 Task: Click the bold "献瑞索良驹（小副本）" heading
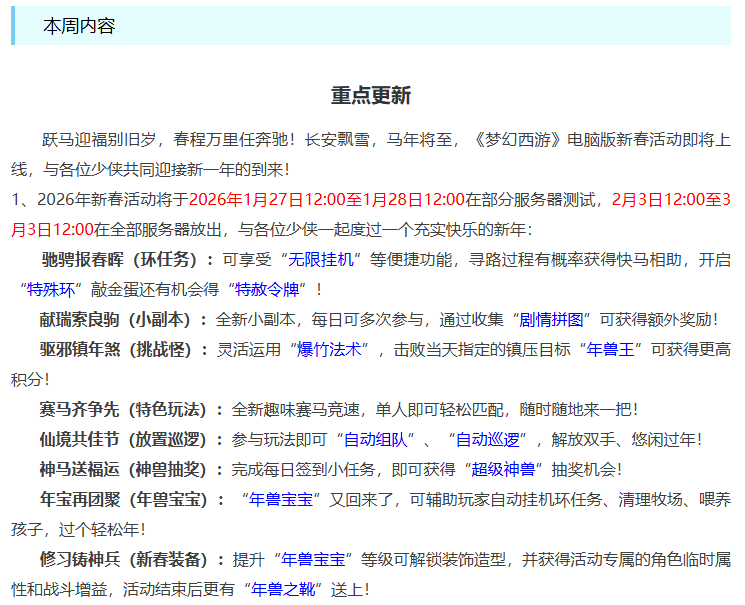(x=126, y=319)
